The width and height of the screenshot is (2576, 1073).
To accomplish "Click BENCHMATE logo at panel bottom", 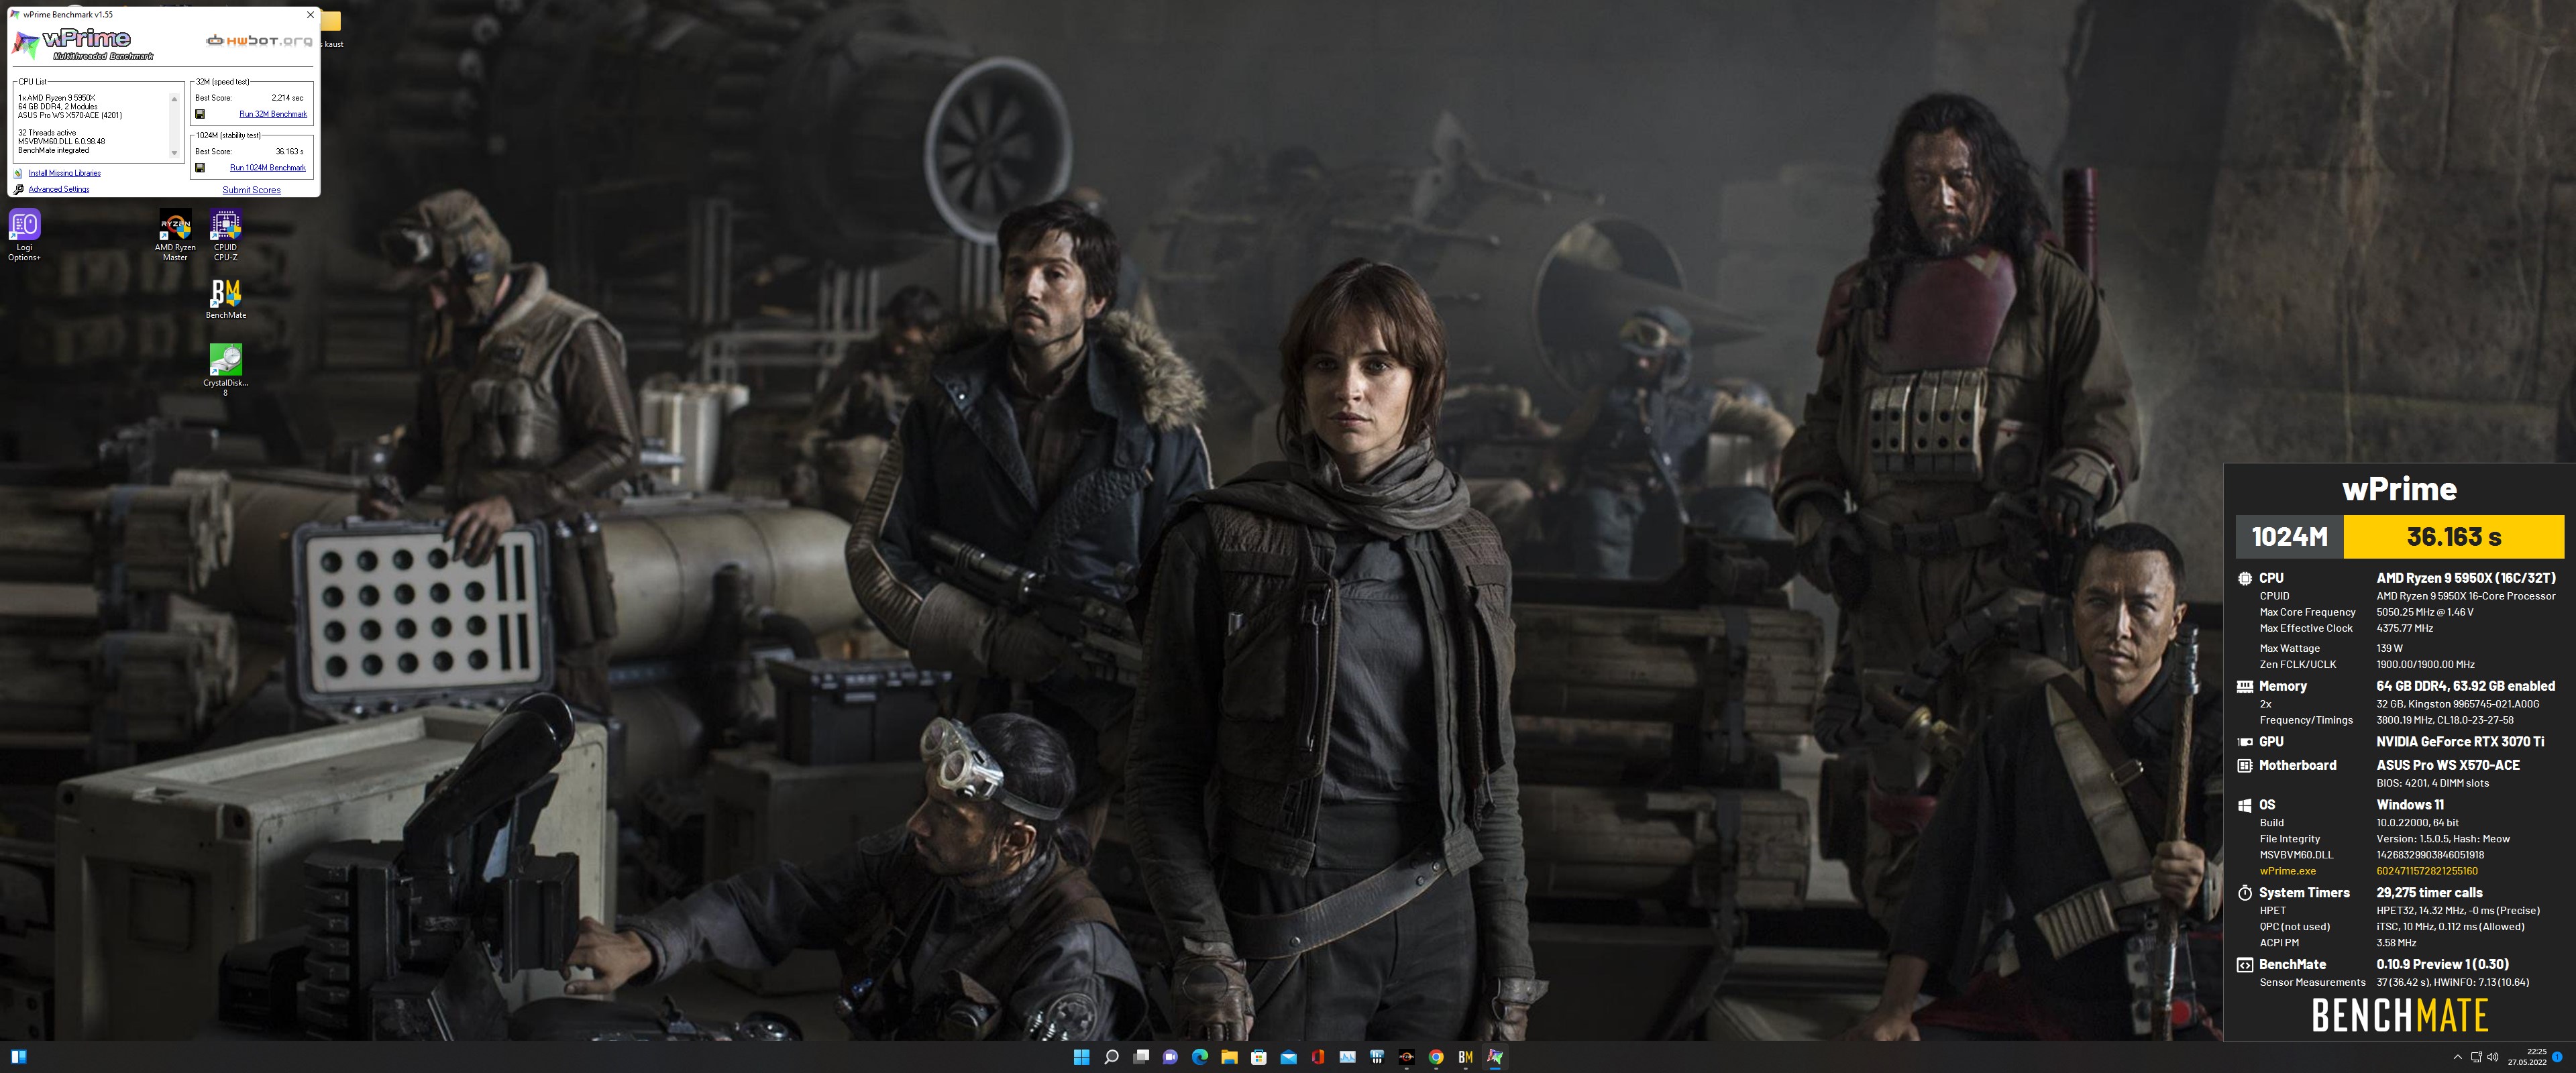I will (2399, 1016).
